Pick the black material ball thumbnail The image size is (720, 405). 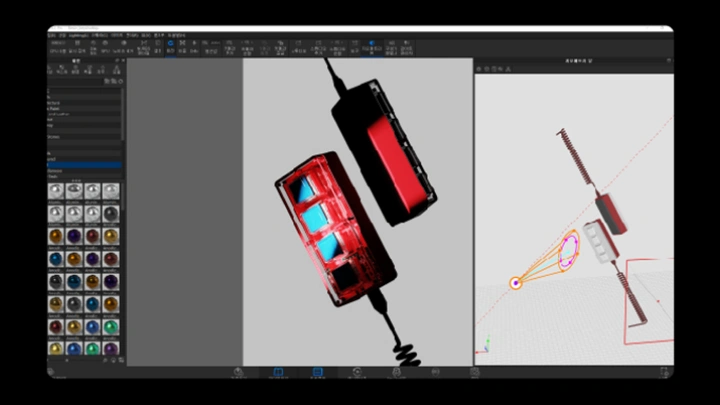pos(56,281)
